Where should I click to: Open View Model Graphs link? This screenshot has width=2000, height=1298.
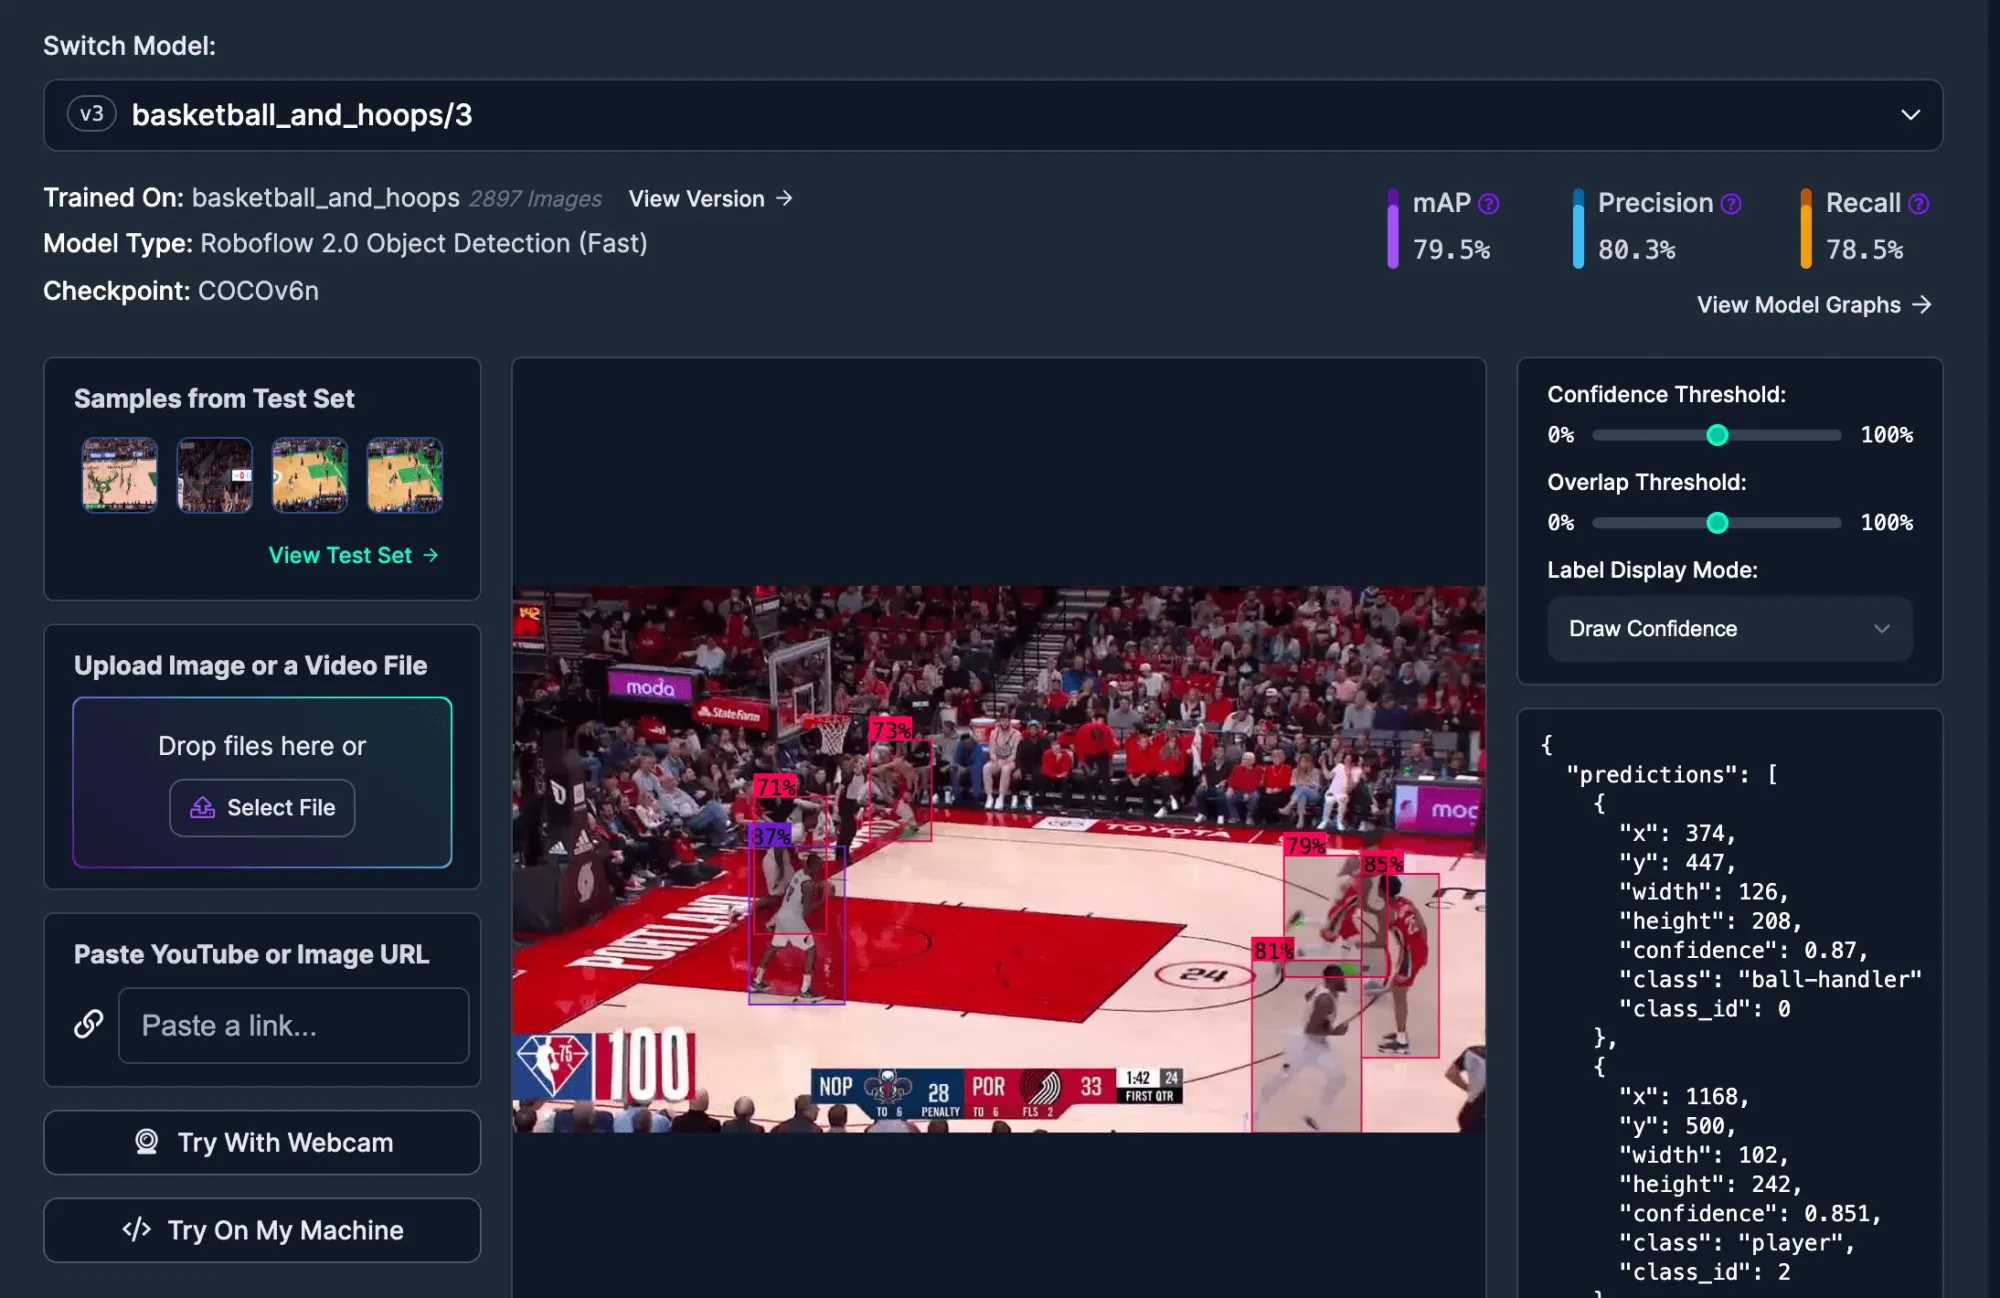(1813, 305)
